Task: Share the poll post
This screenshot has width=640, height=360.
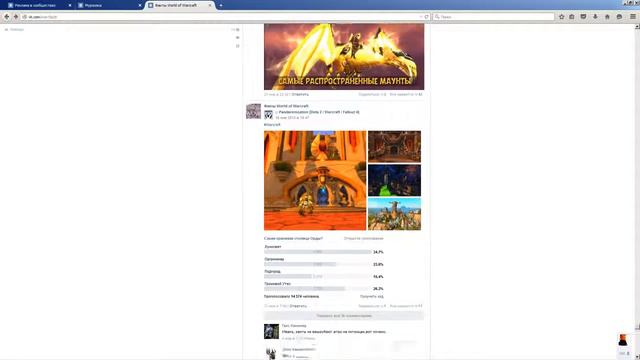Action: pos(372,306)
